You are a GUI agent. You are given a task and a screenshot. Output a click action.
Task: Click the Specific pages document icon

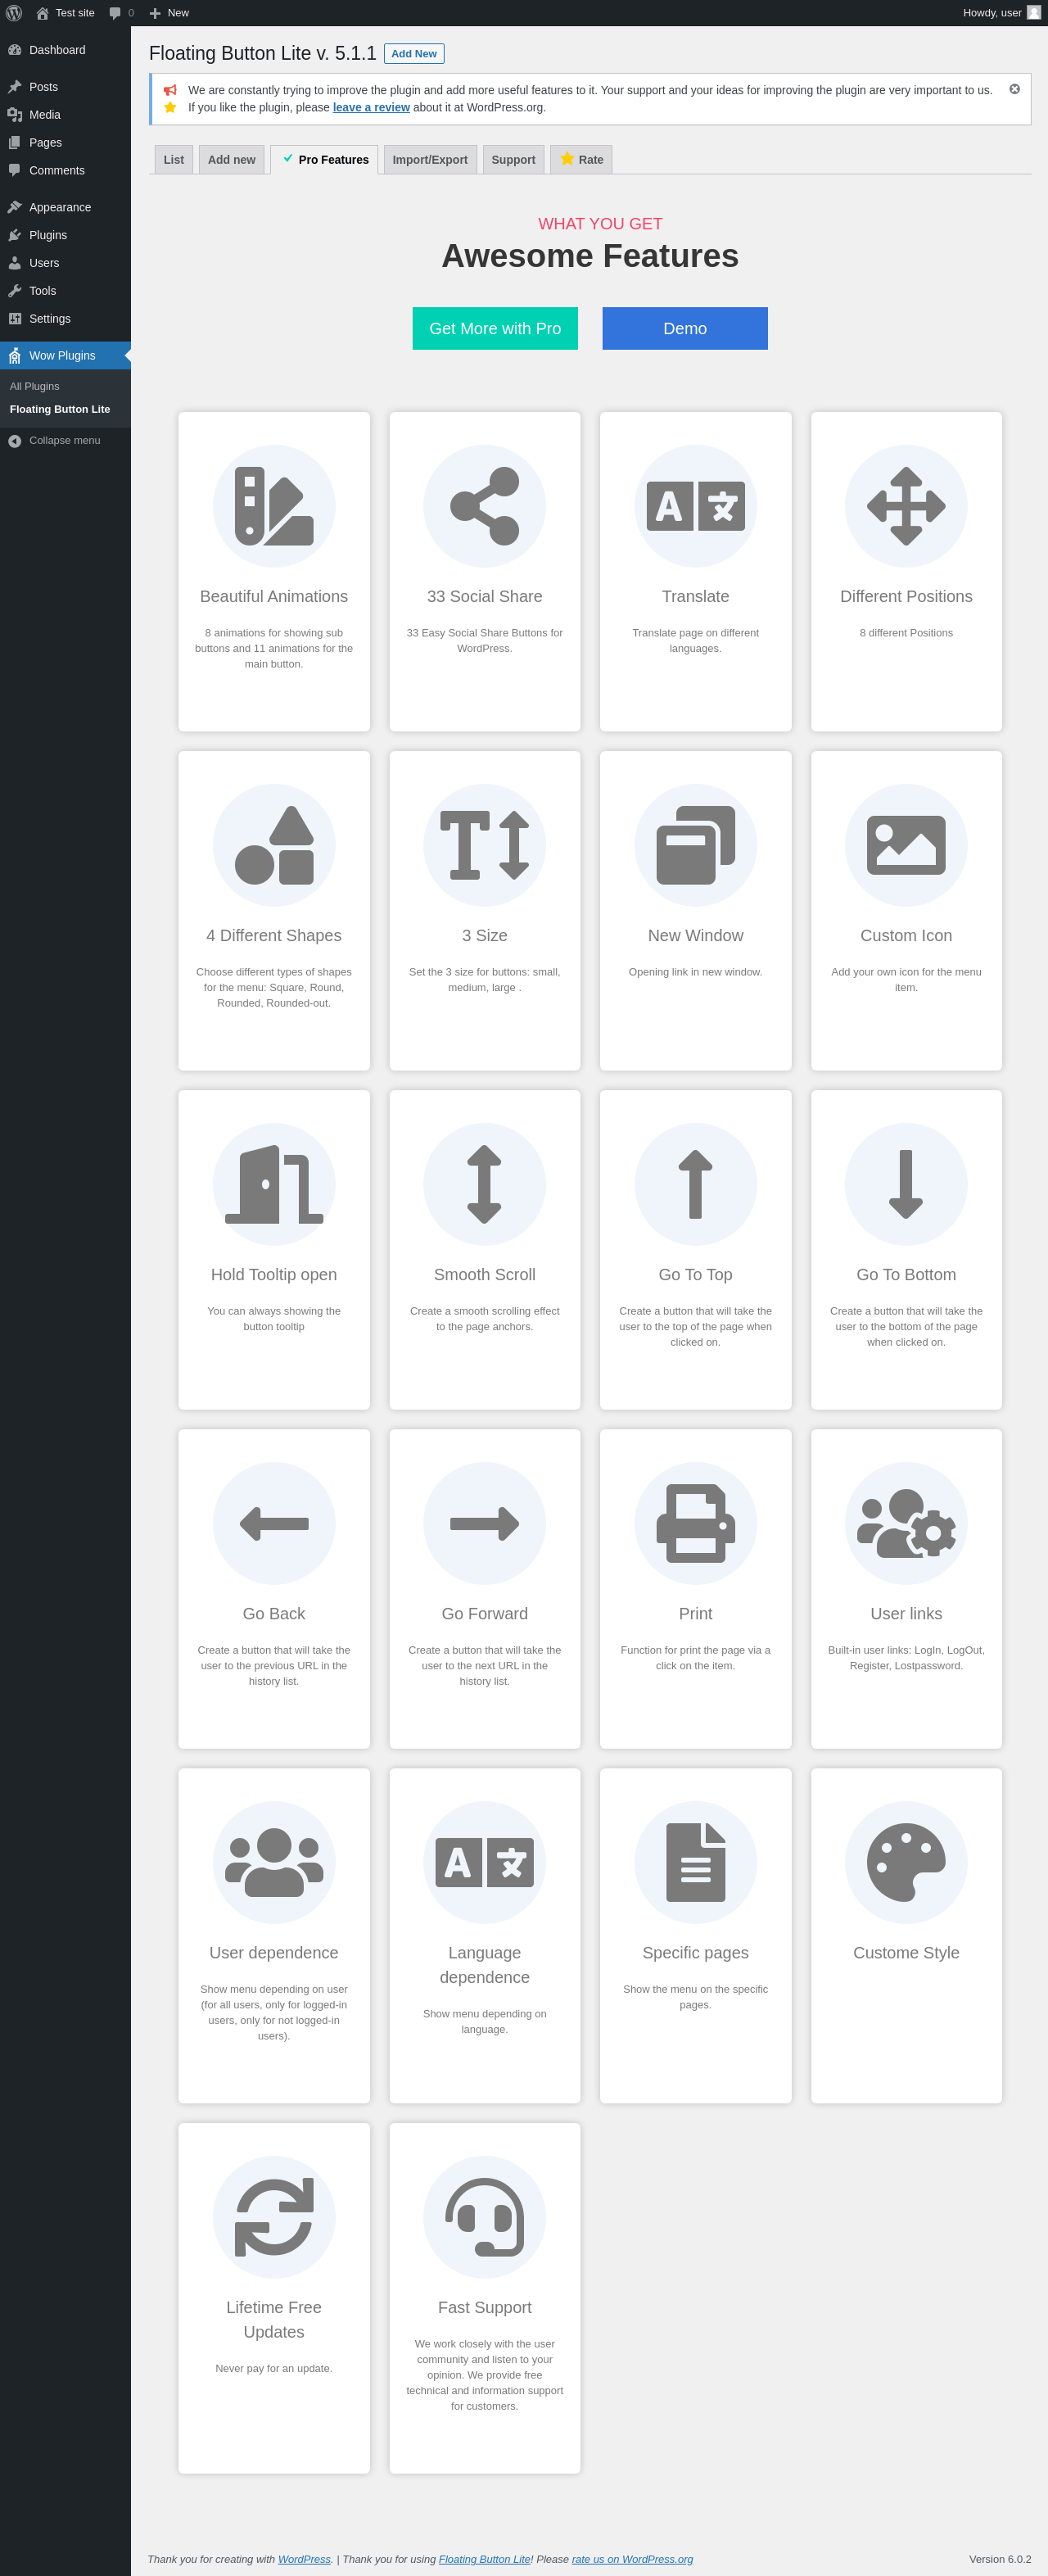696,1862
